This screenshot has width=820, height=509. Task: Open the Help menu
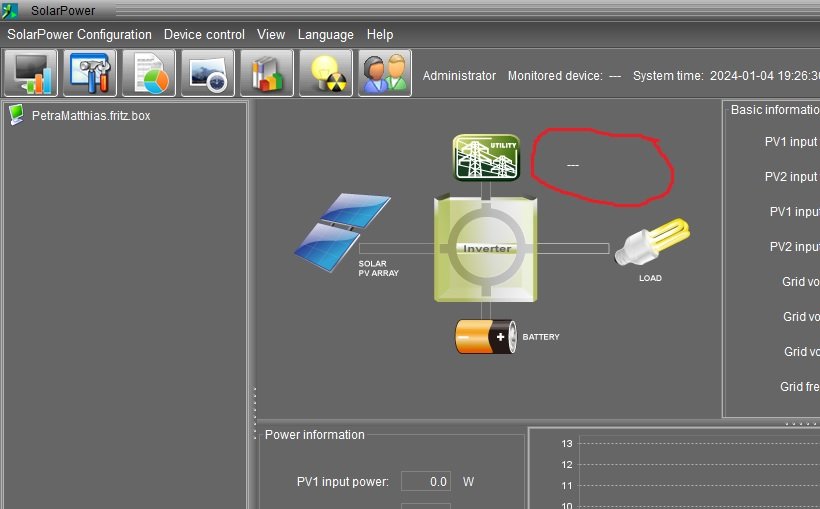[x=380, y=34]
